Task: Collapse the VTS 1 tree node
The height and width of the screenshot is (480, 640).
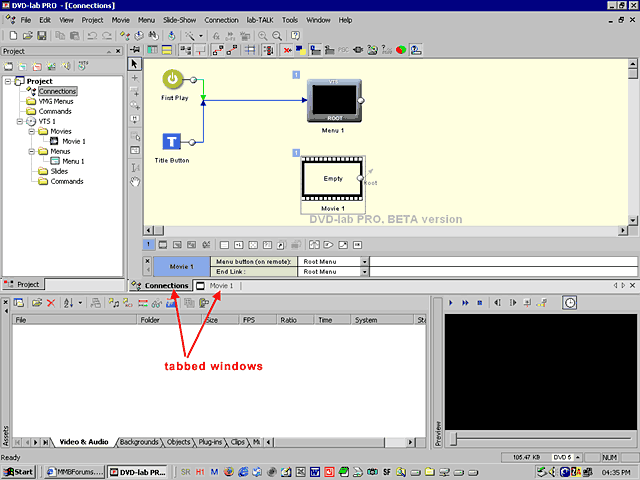Action: tap(20, 121)
